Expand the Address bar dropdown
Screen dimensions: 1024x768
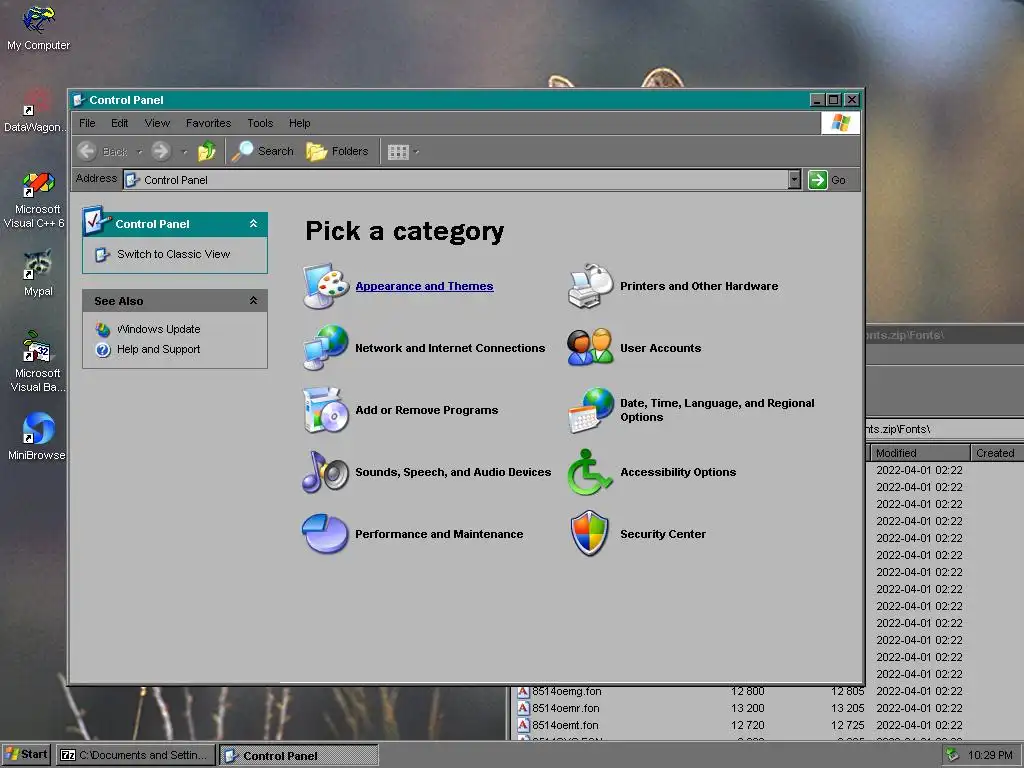point(794,180)
